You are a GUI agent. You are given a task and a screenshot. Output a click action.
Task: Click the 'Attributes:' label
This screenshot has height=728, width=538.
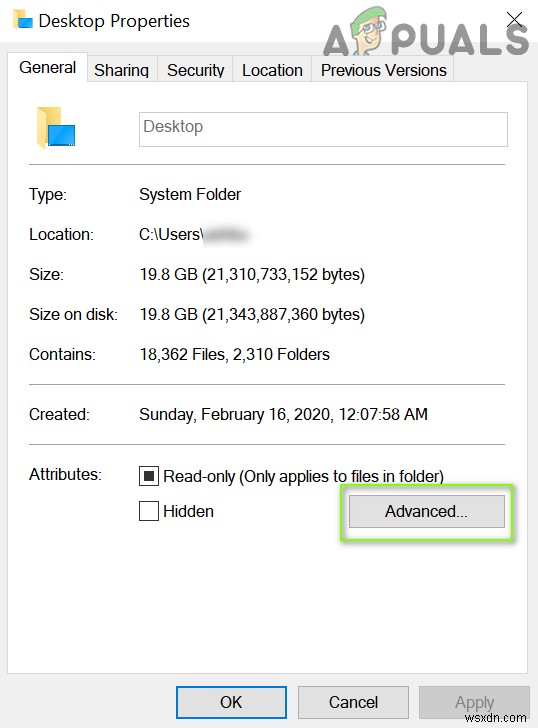coord(65,474)
